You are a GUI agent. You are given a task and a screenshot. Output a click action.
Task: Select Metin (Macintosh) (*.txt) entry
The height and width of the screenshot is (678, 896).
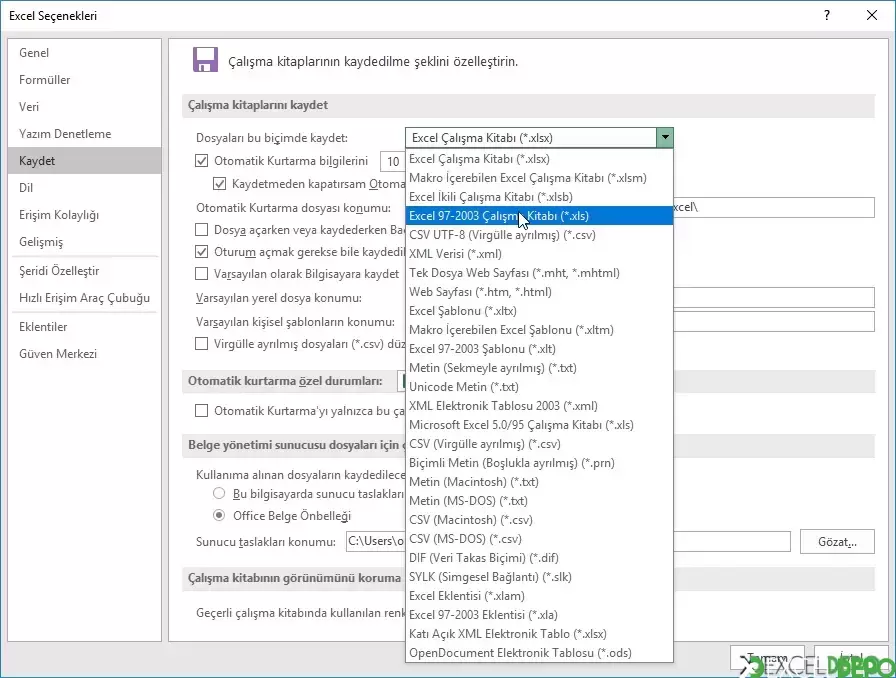(x=539, y=482)
